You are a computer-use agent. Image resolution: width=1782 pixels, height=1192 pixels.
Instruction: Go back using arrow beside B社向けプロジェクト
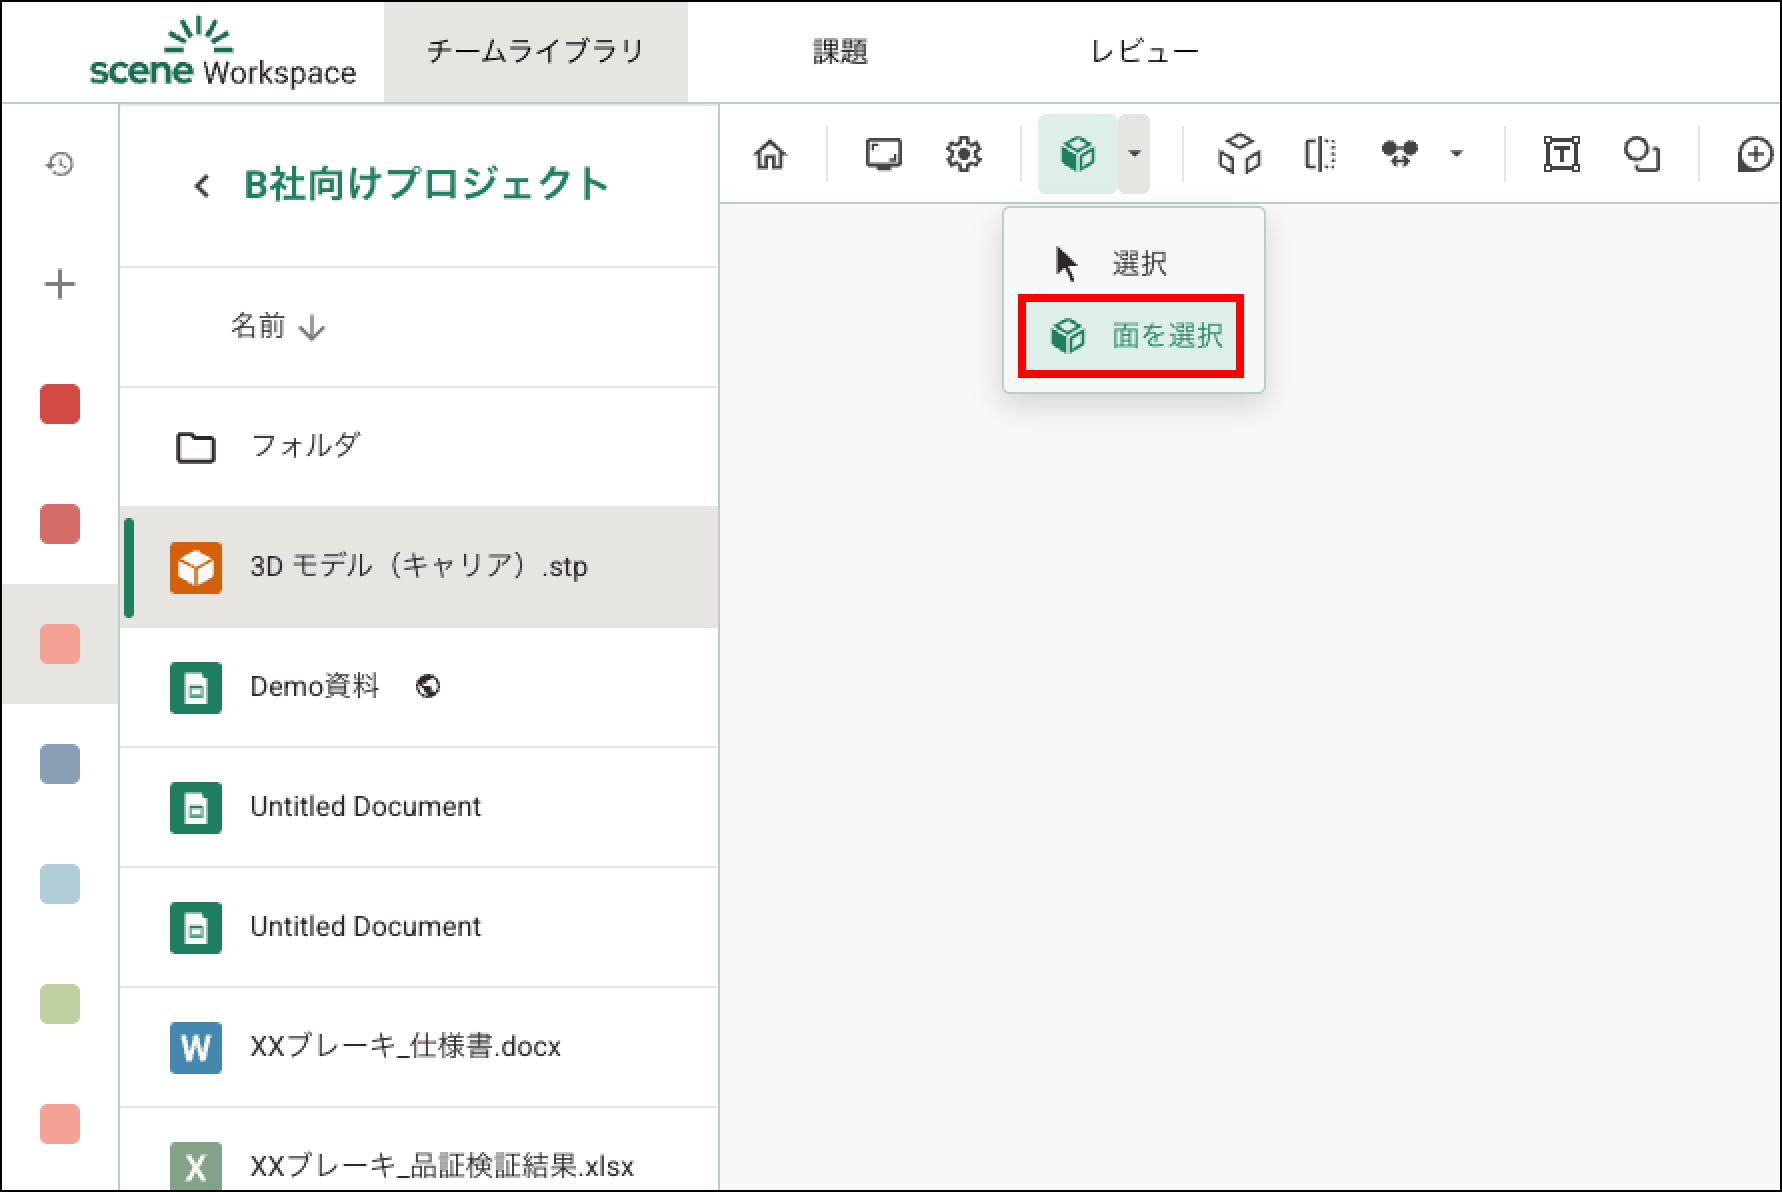click(x=202, y=186)
